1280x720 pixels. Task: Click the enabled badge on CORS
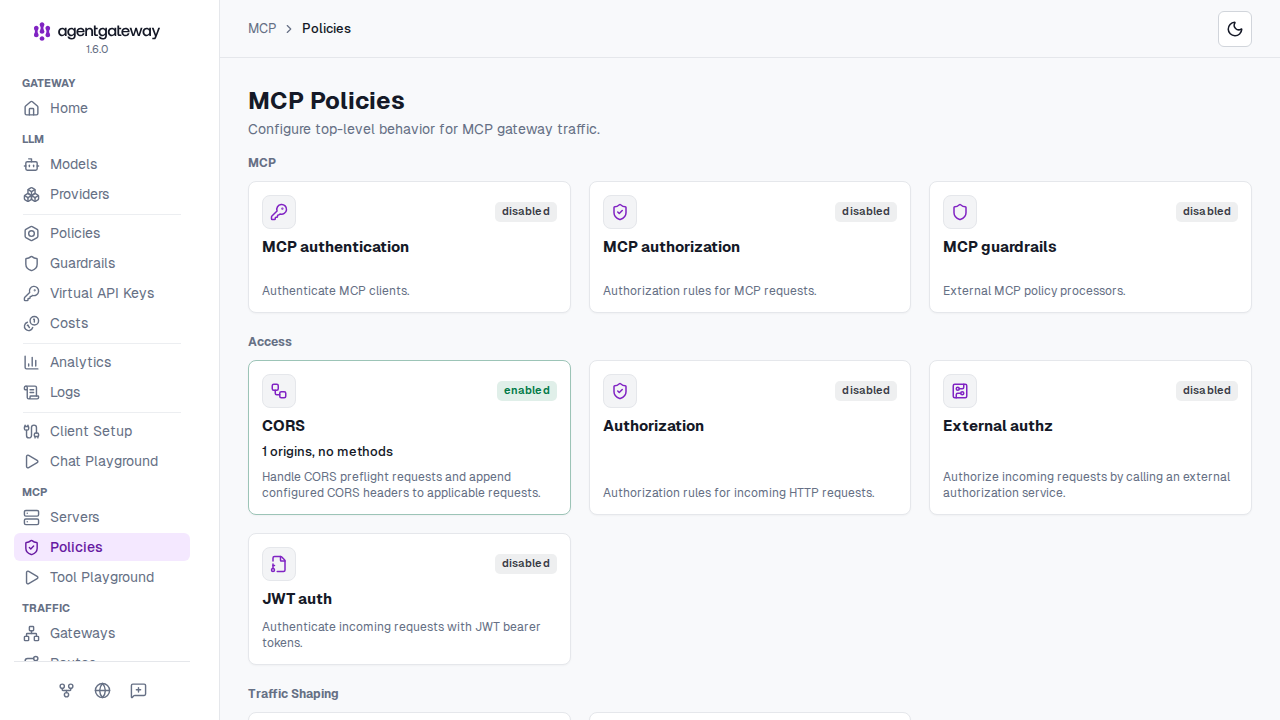tap(527, 390)
